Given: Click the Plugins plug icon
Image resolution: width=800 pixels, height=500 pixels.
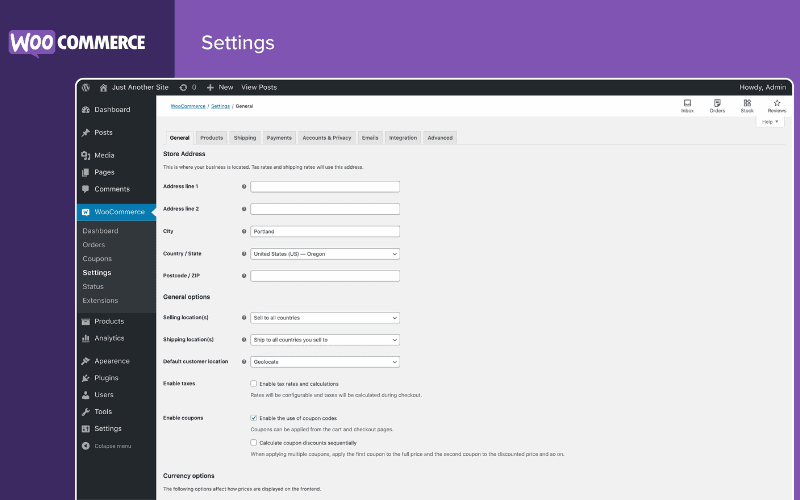Looking at the screenshot, I should pos(86,378).
